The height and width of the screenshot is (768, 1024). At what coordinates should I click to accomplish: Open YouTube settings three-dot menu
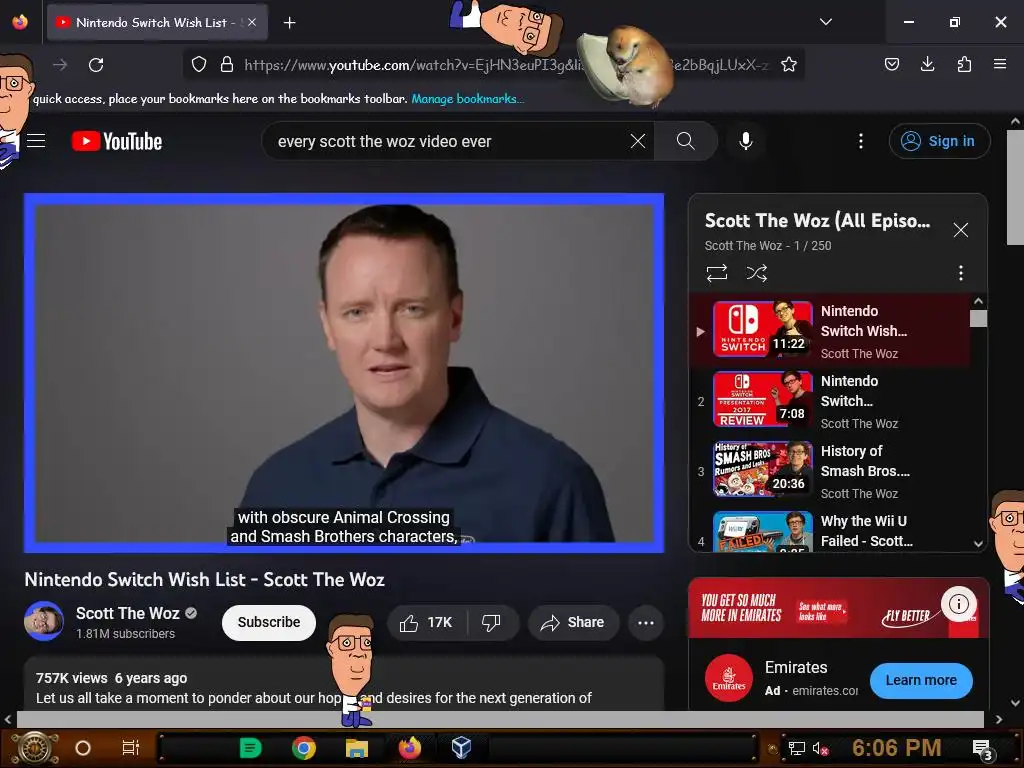coord(861,141)
